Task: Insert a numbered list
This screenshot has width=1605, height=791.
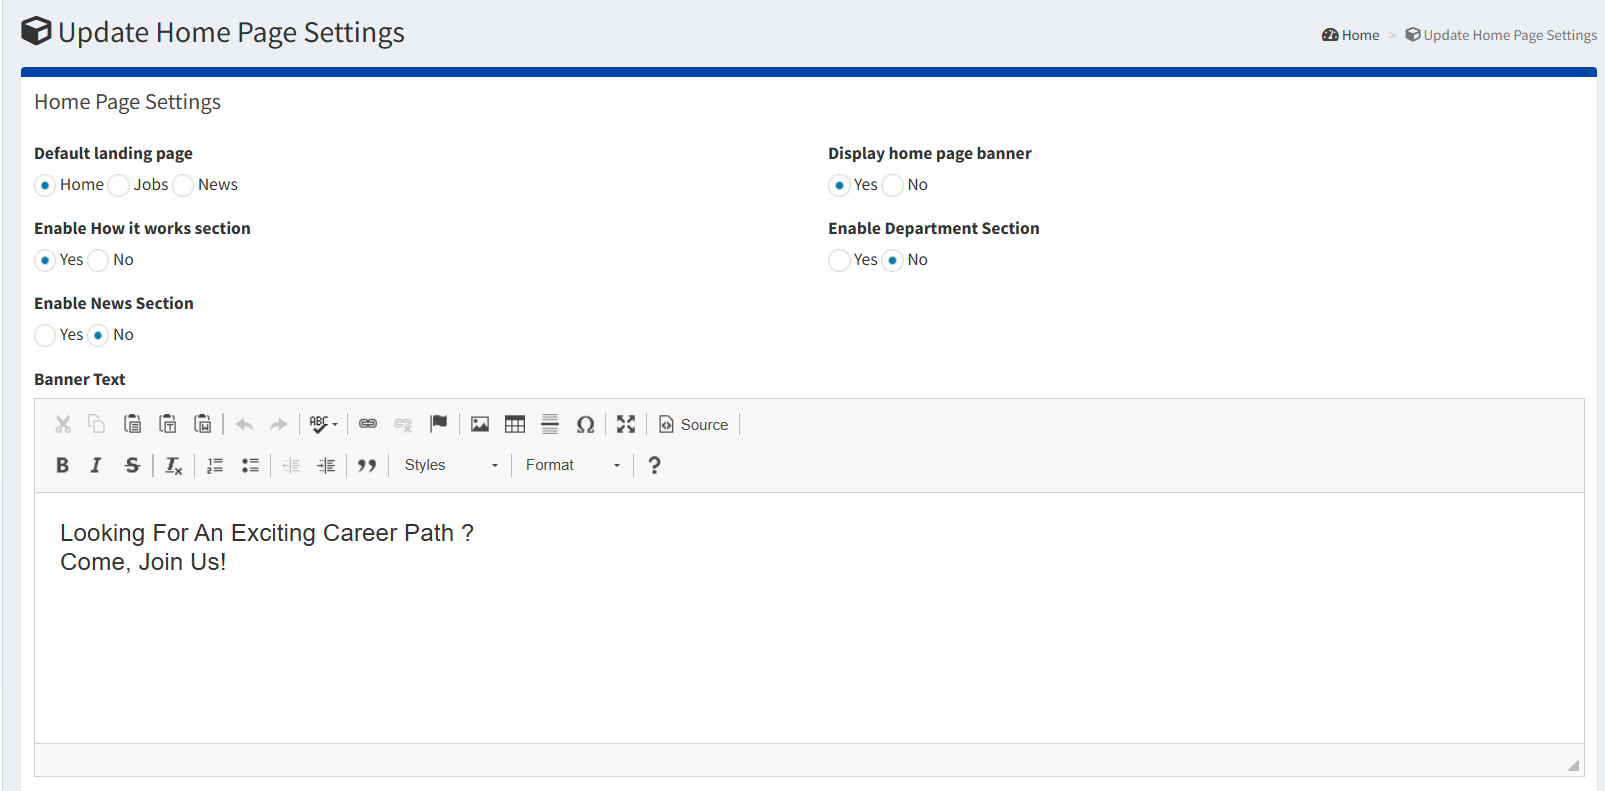Action: click(x=215, y=465)
